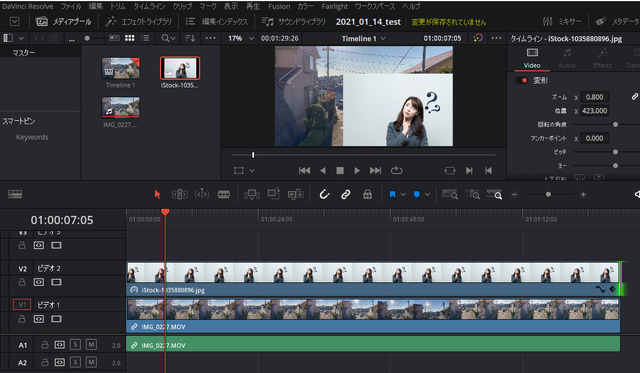Open the marker color dropdown
This screenshot has height=373, width=640.
pos(427,195)
